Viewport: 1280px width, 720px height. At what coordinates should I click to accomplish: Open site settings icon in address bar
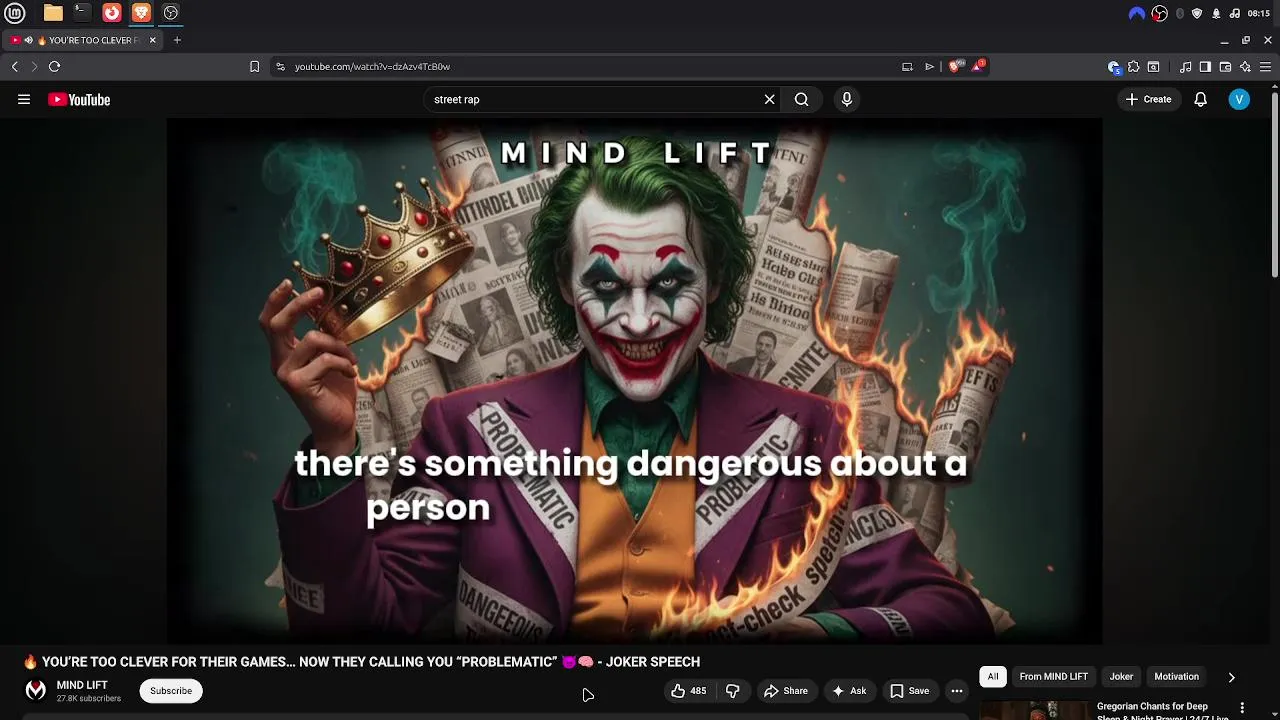coord(280,66)
